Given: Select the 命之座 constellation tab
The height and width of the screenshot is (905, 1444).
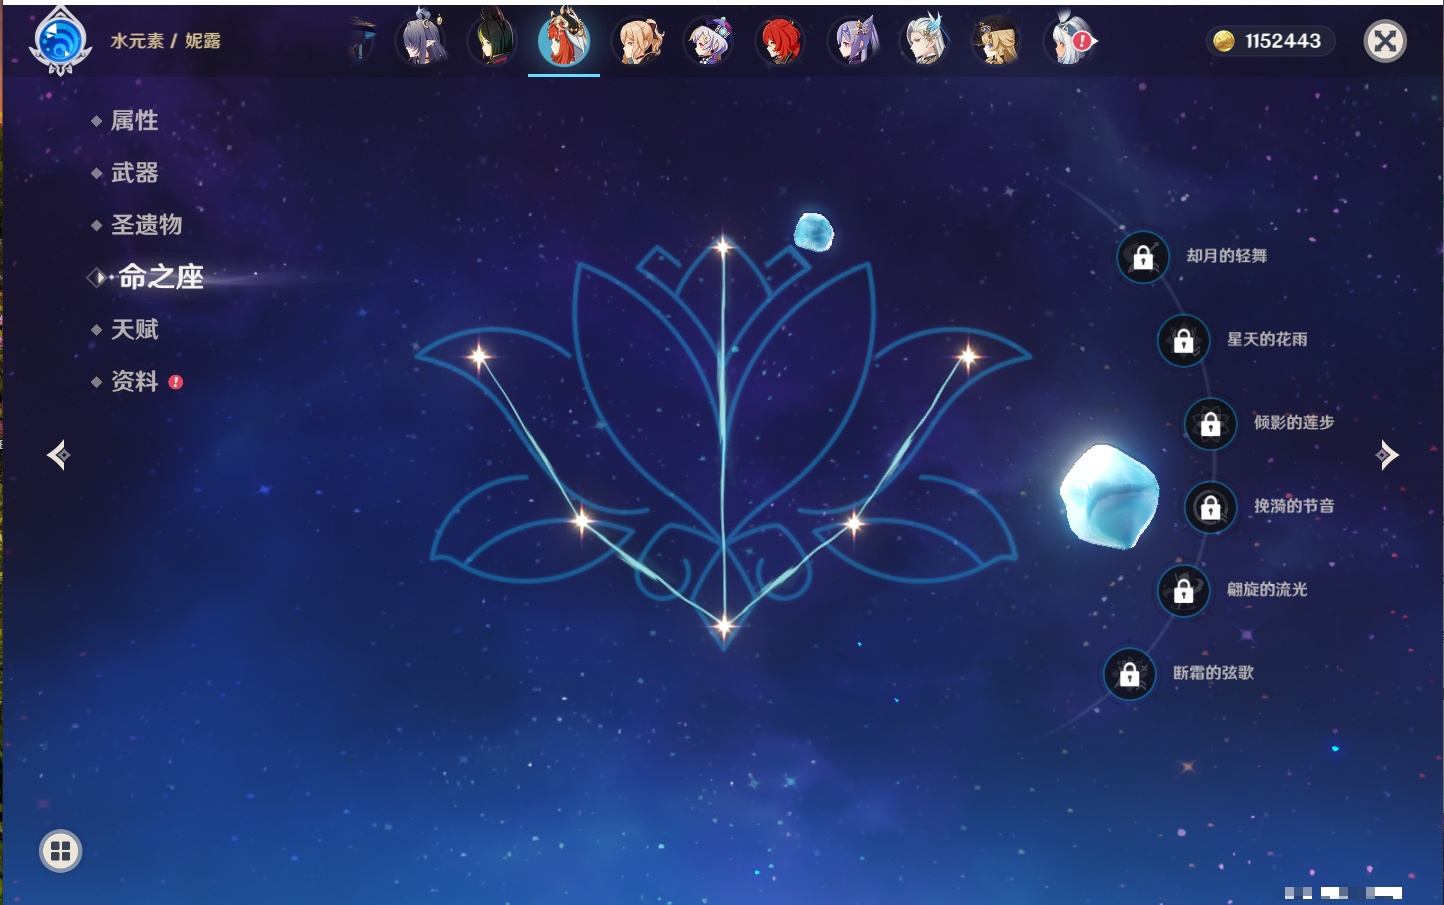Looking at the screenshot, I should 160,277.
